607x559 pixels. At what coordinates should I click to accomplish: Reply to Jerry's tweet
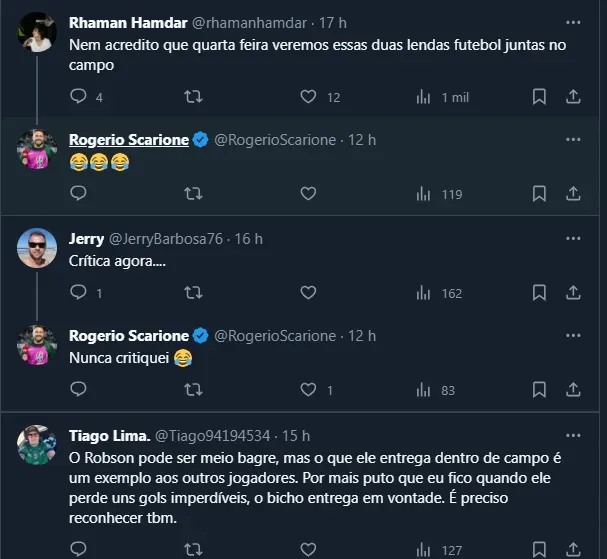point(78,293)
